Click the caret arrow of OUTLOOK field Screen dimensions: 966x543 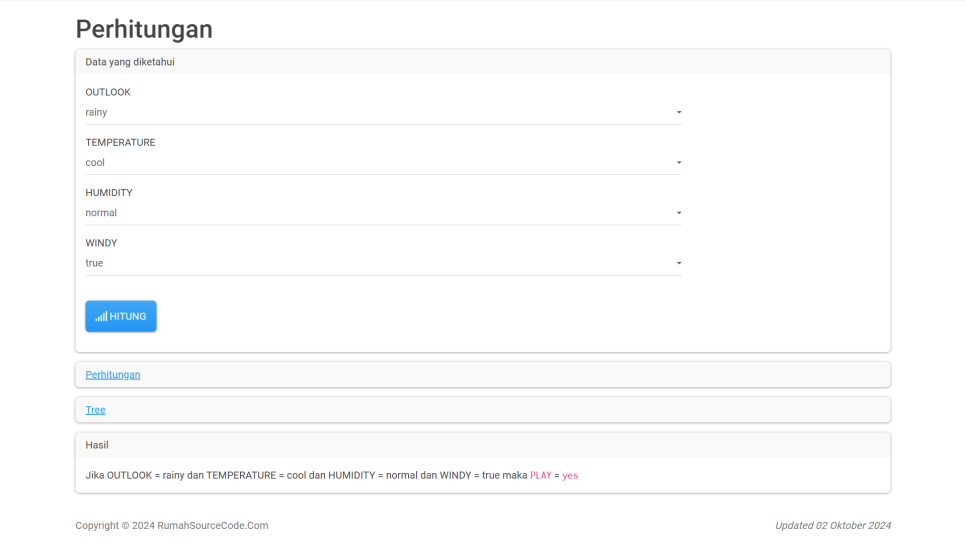[679, 113]
